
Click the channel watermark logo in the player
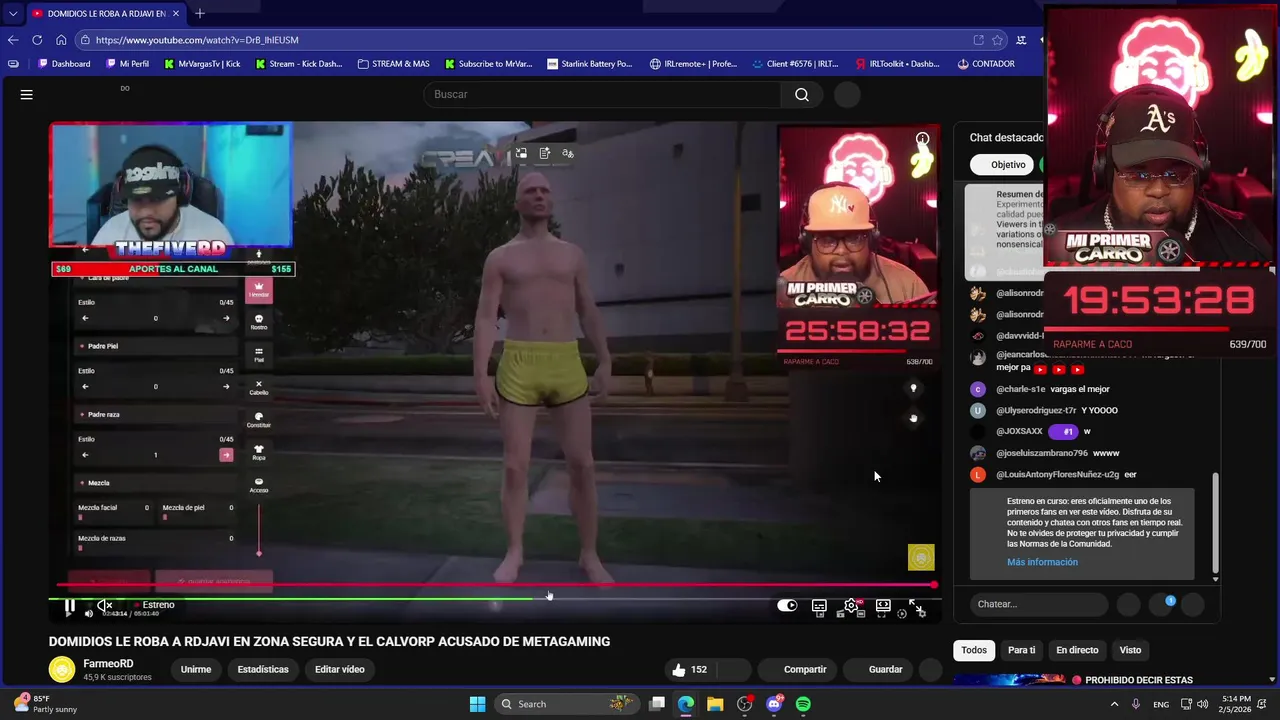coord(921,557)
